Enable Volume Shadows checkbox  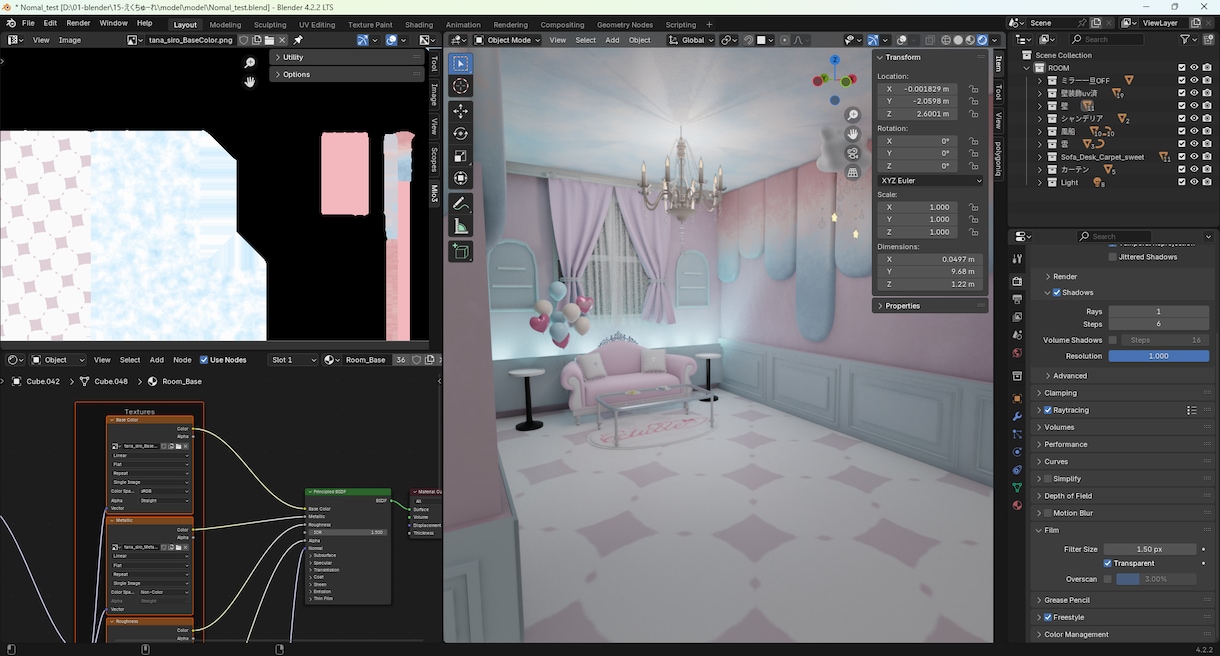click(x=1113, y=340)
